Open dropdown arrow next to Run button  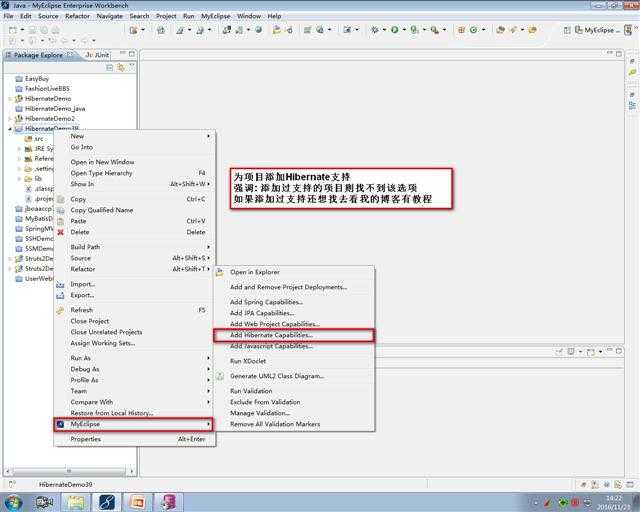[404, 30]
